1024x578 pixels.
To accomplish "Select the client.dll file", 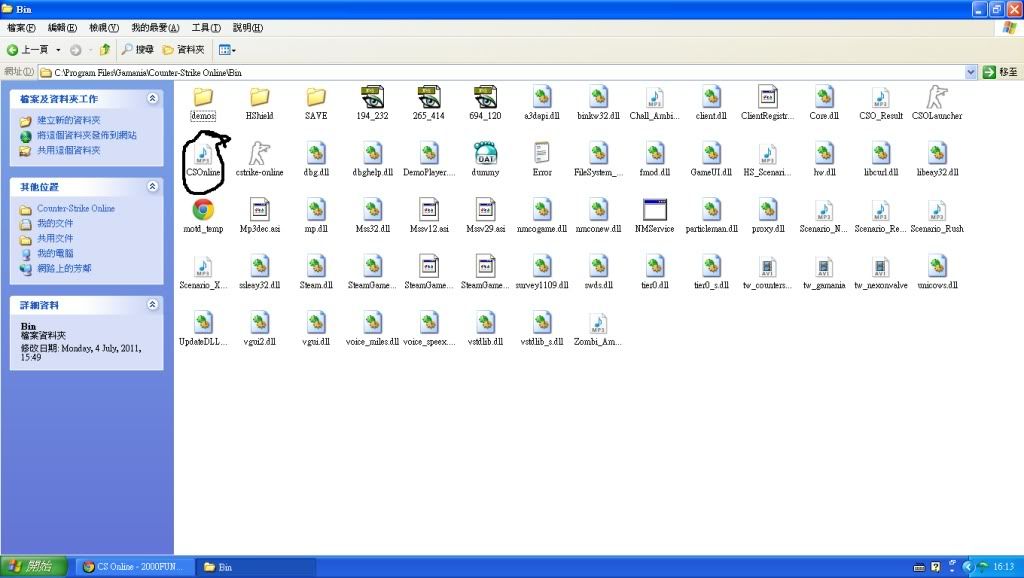I will tap(711, 103).
